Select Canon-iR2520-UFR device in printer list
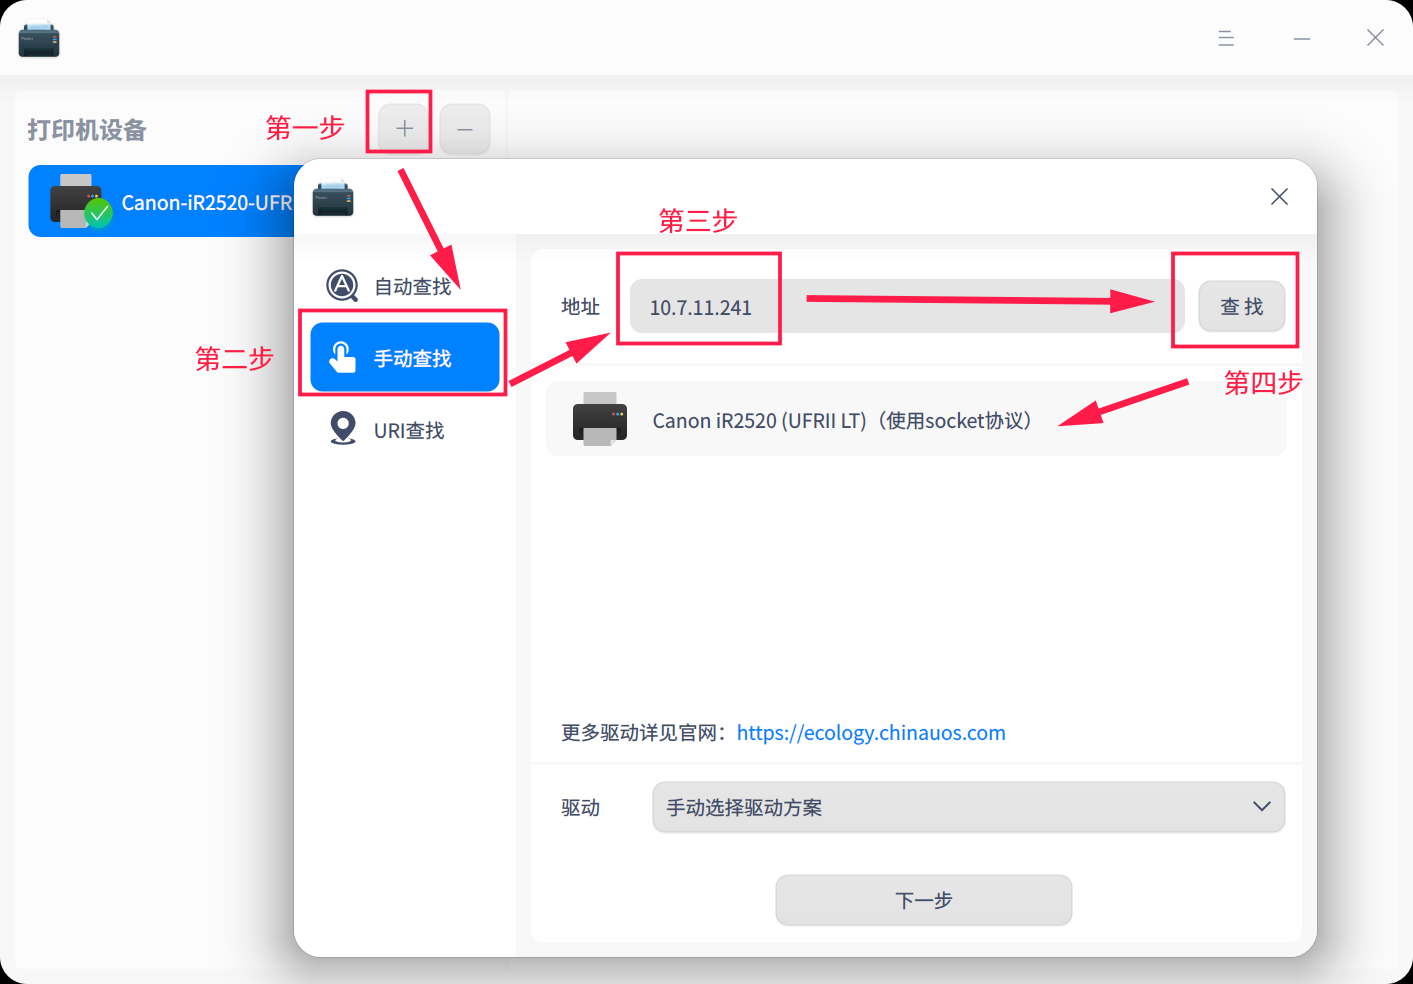Image resolution: width=1413 pixels, height=984 pixels. [x=162, y=201]
